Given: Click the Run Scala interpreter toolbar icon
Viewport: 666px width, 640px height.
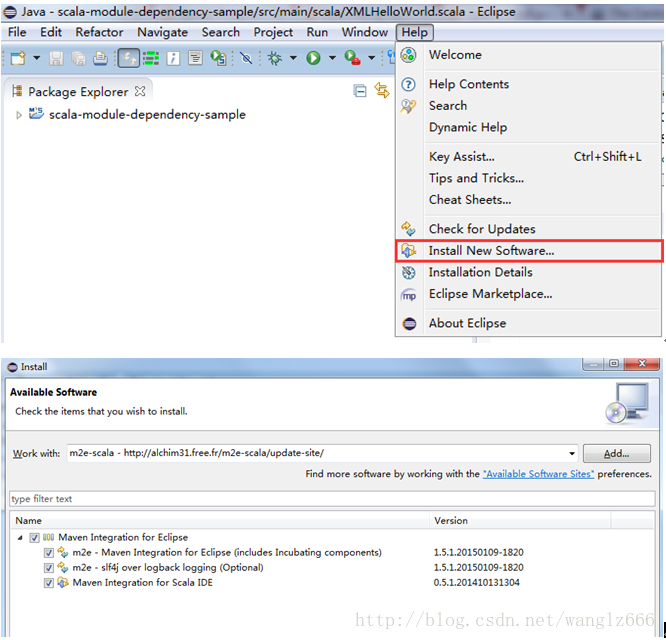Looking at the screenshot, I should pyautogui.click(x=218, y=58).
